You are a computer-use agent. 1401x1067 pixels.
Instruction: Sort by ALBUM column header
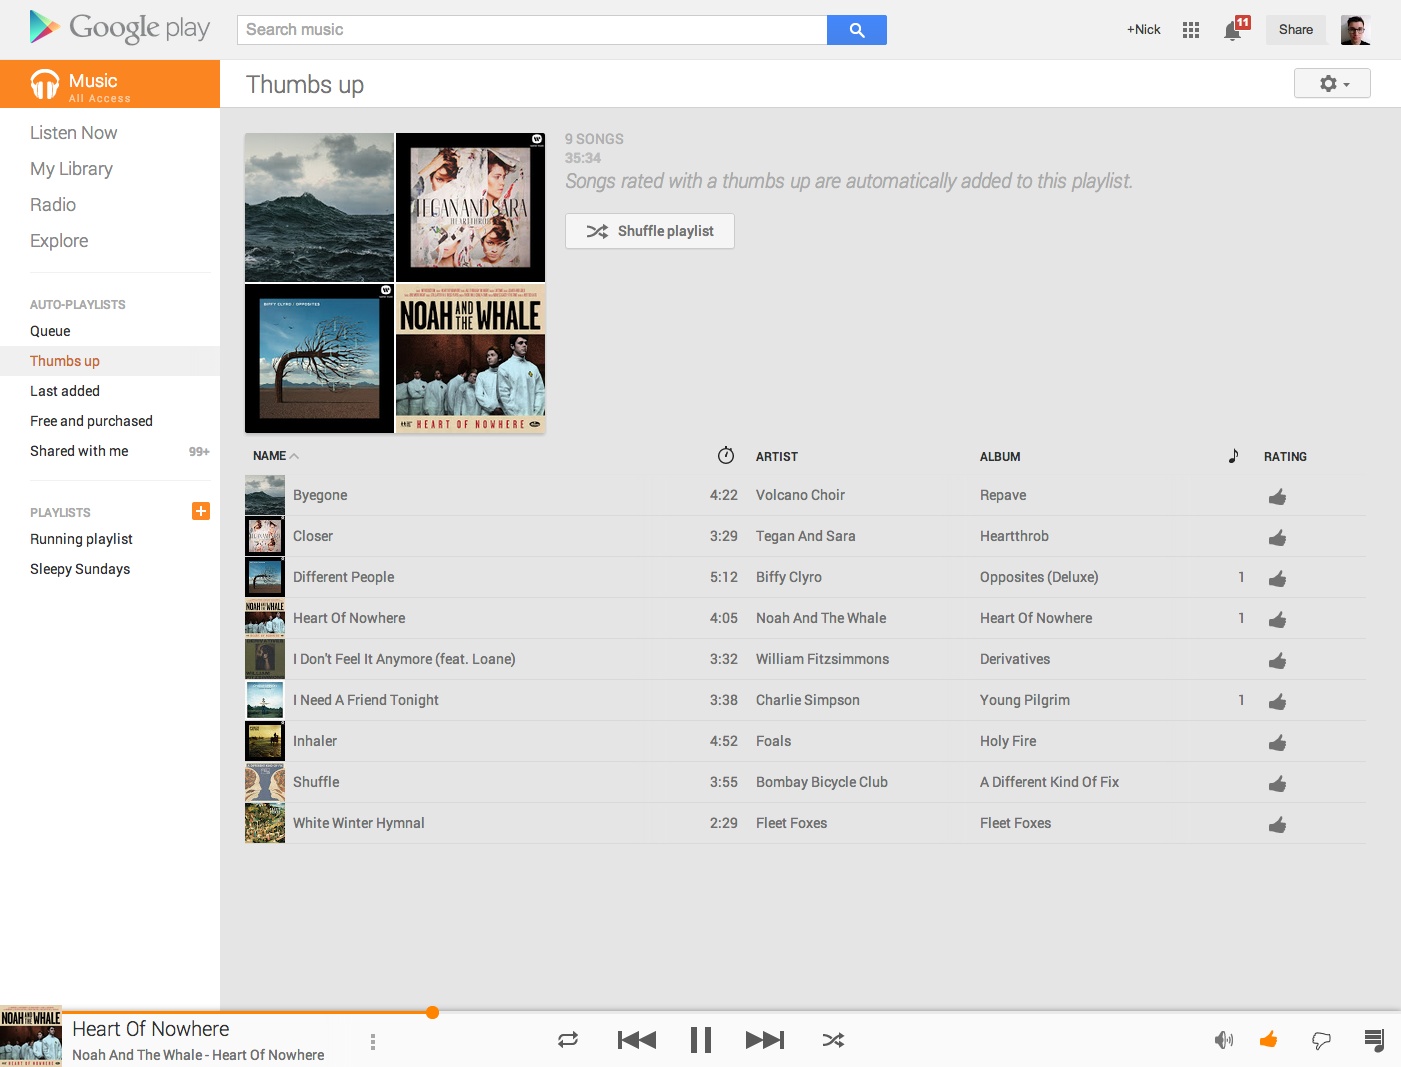coord(1000,457)
